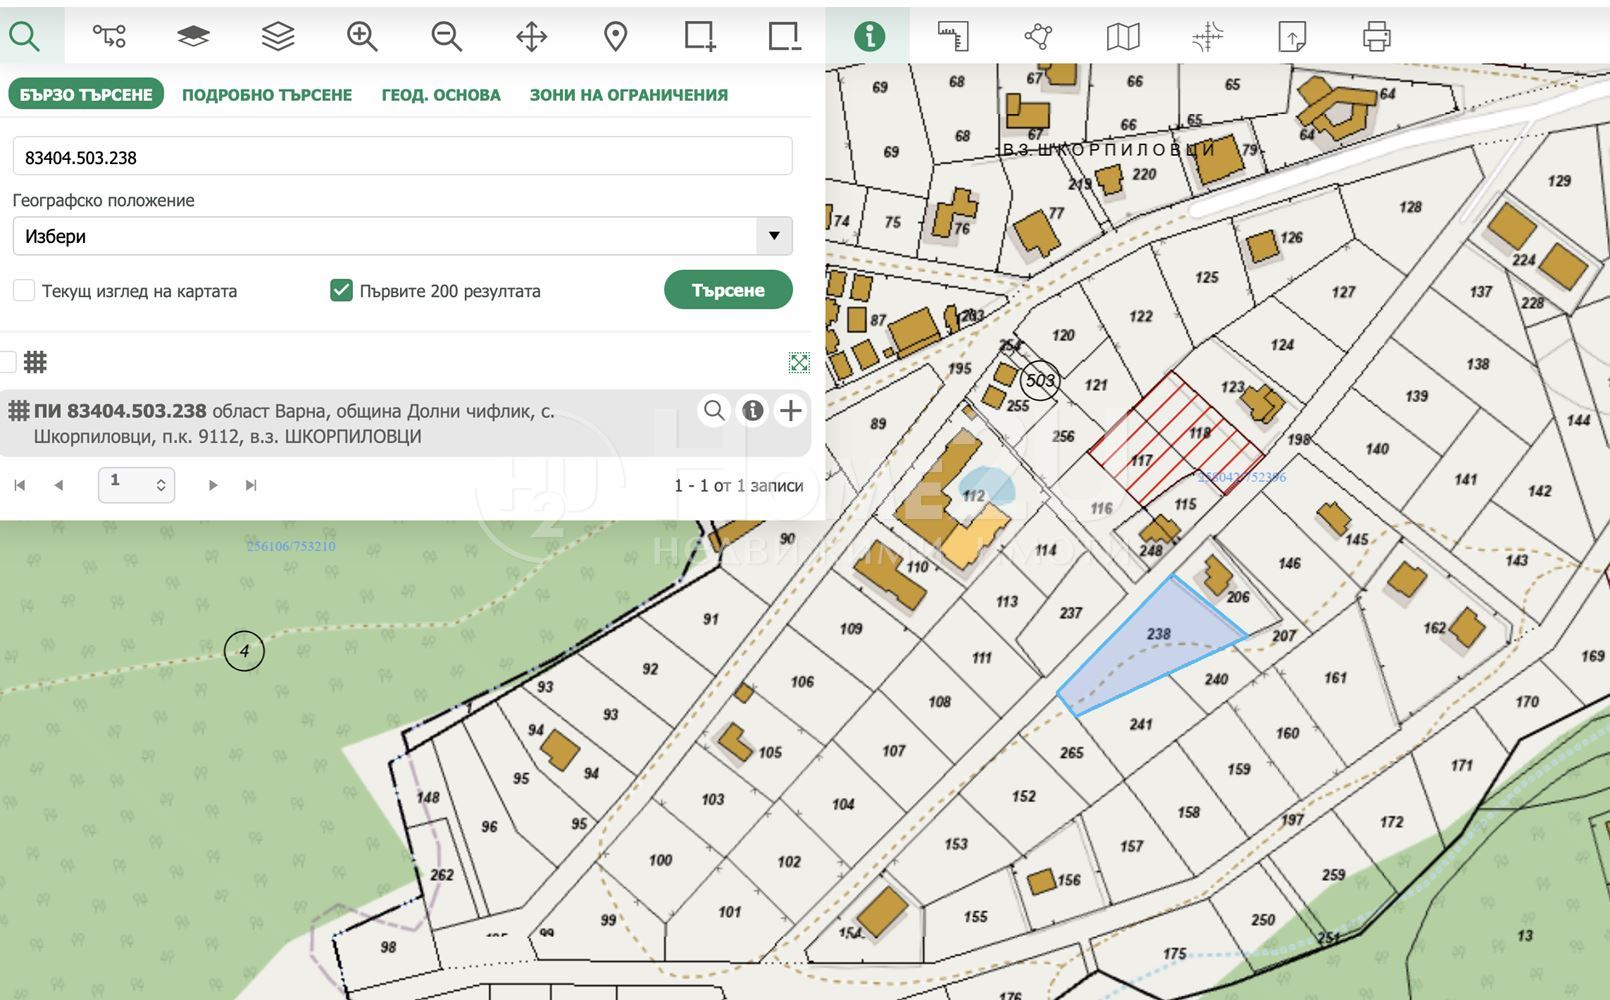
Task: Select the zoom in tool
Action: 362,37
